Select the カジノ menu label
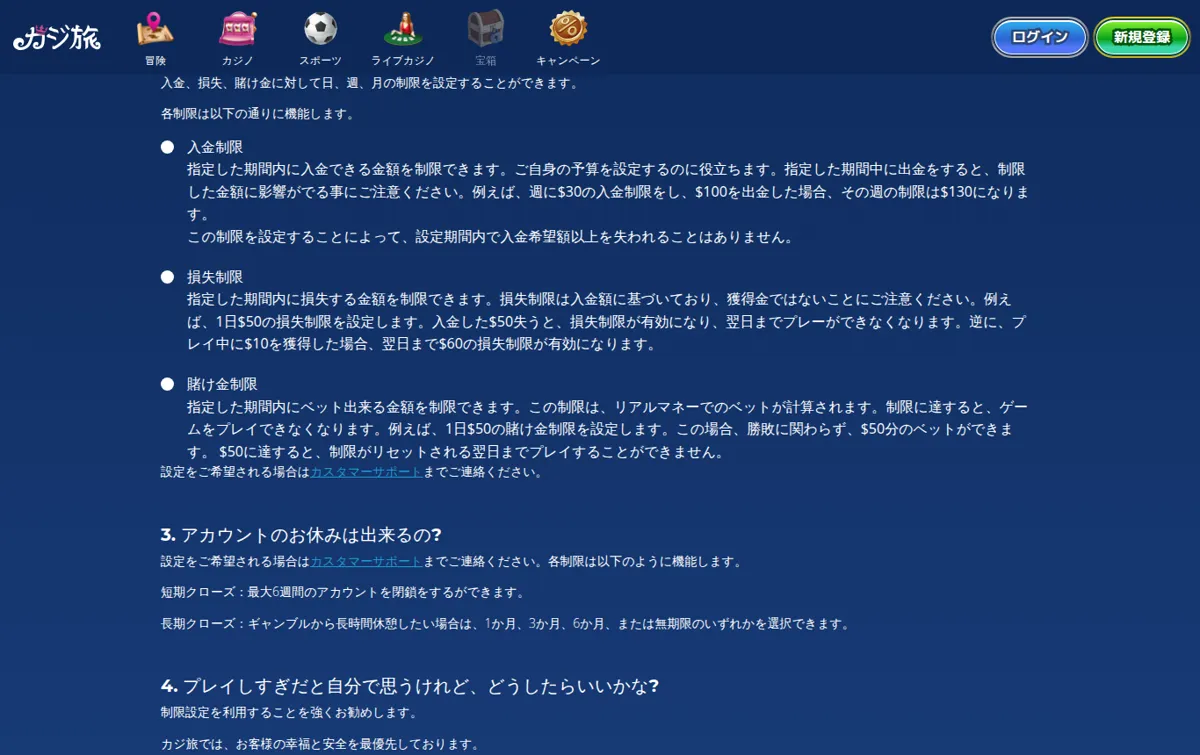The height and width of the screenshot is (755, 1200). pos(238,61)
